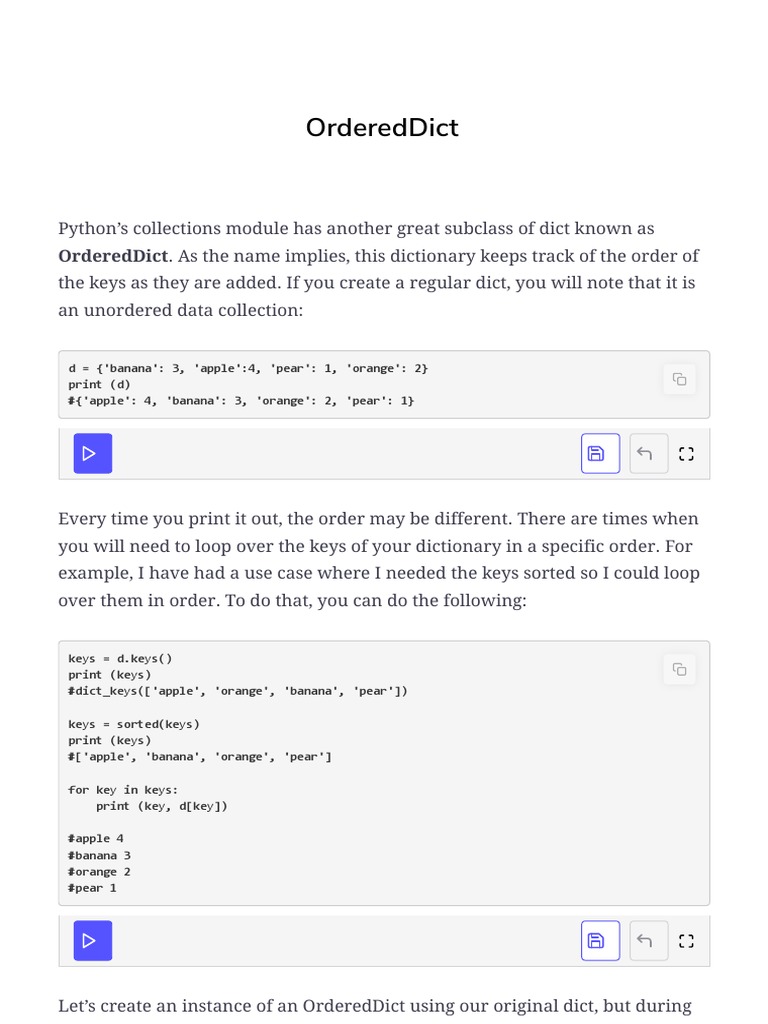Copy the sorted keys code snippet
The image size is (768, 1024).
680,669
